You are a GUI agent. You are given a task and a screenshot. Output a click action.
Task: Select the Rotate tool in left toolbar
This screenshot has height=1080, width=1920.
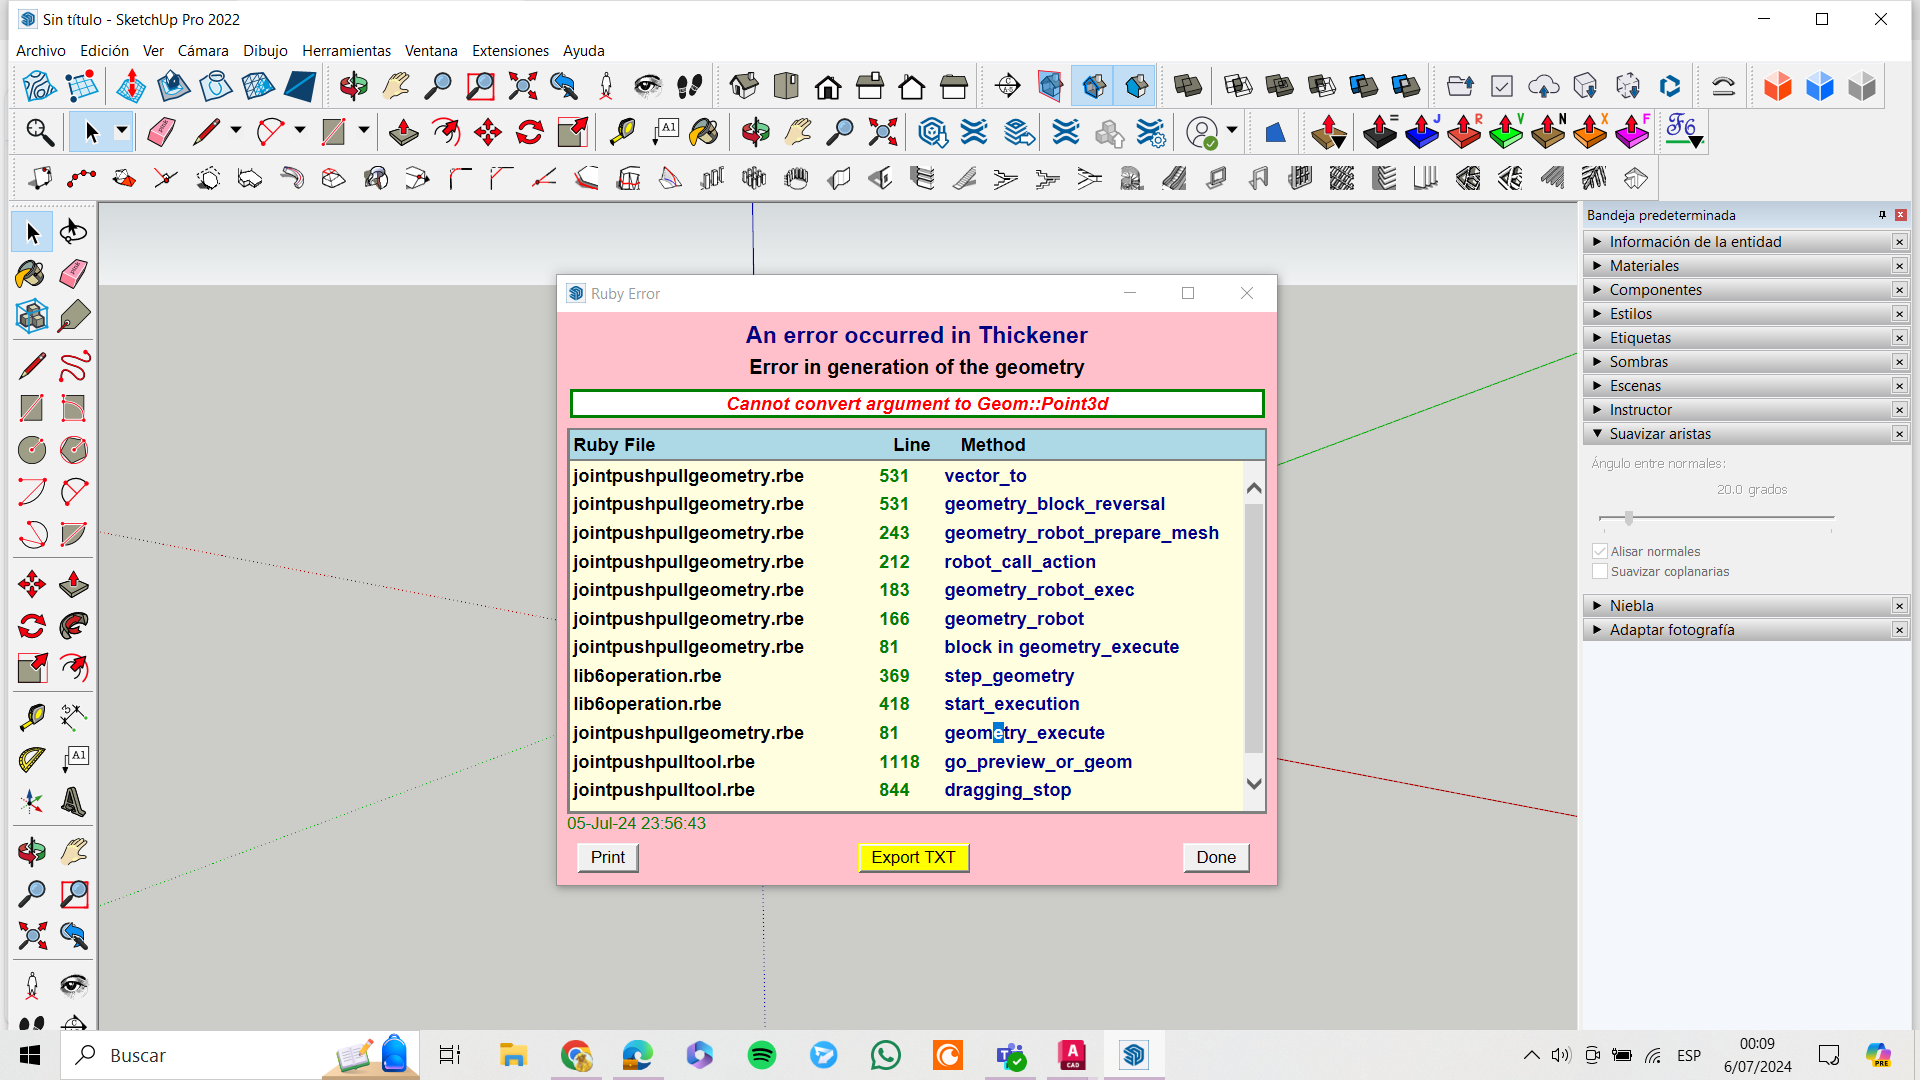[x=31, y=627]
